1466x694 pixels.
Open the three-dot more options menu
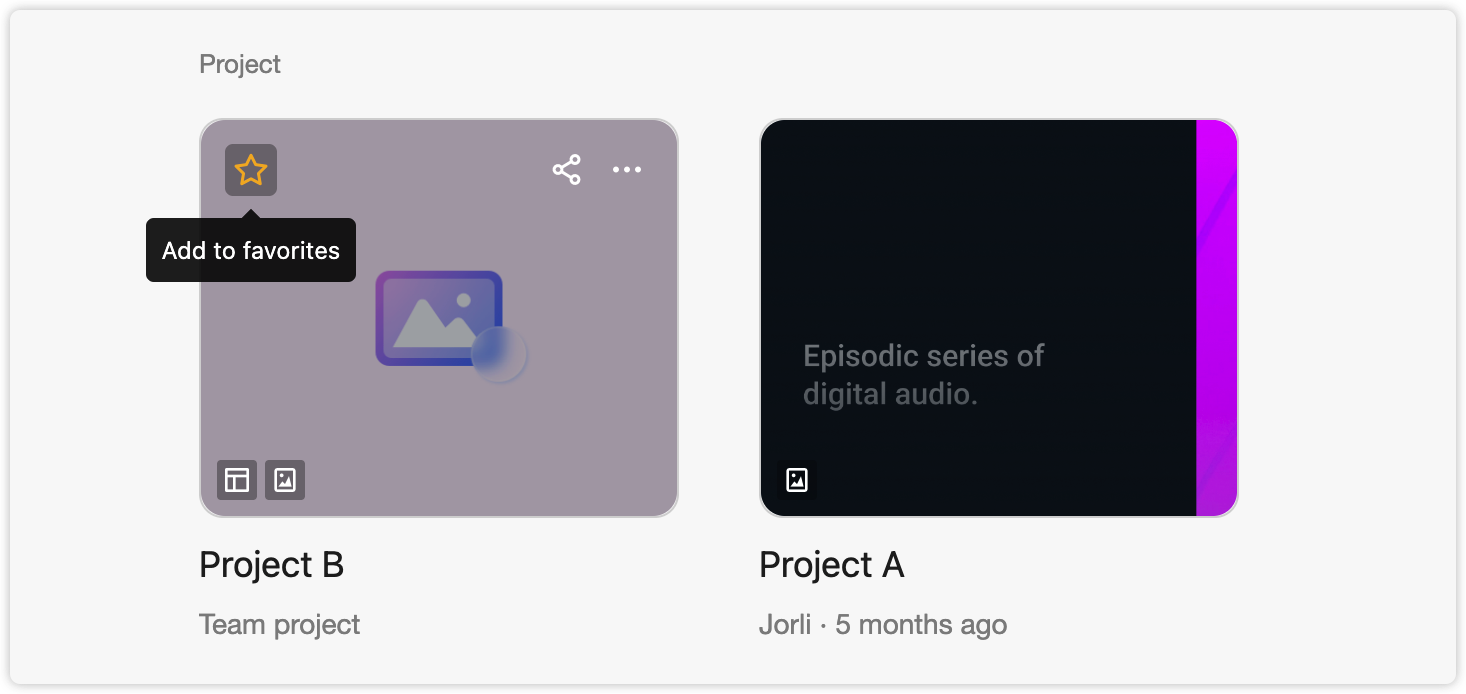pos(627,170)
